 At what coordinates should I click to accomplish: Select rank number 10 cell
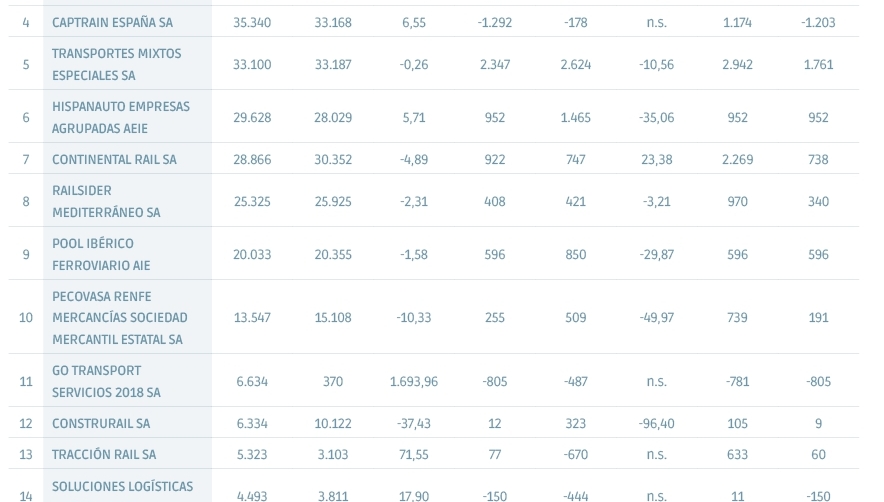26,318
